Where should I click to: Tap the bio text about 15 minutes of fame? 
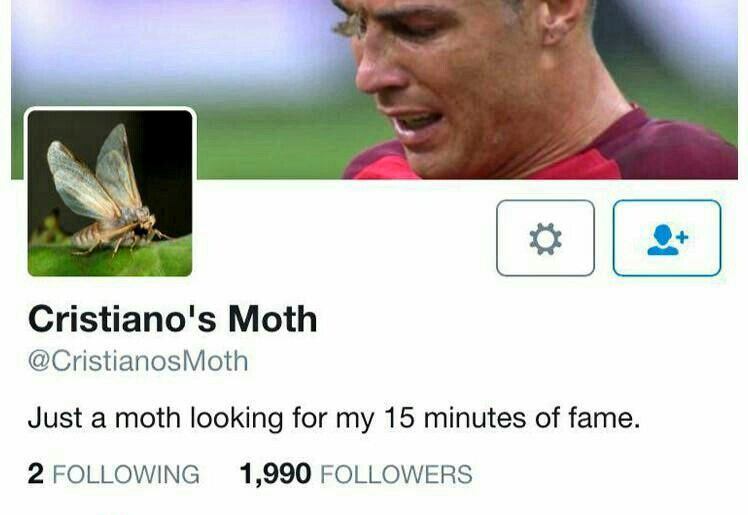(334, 418)
